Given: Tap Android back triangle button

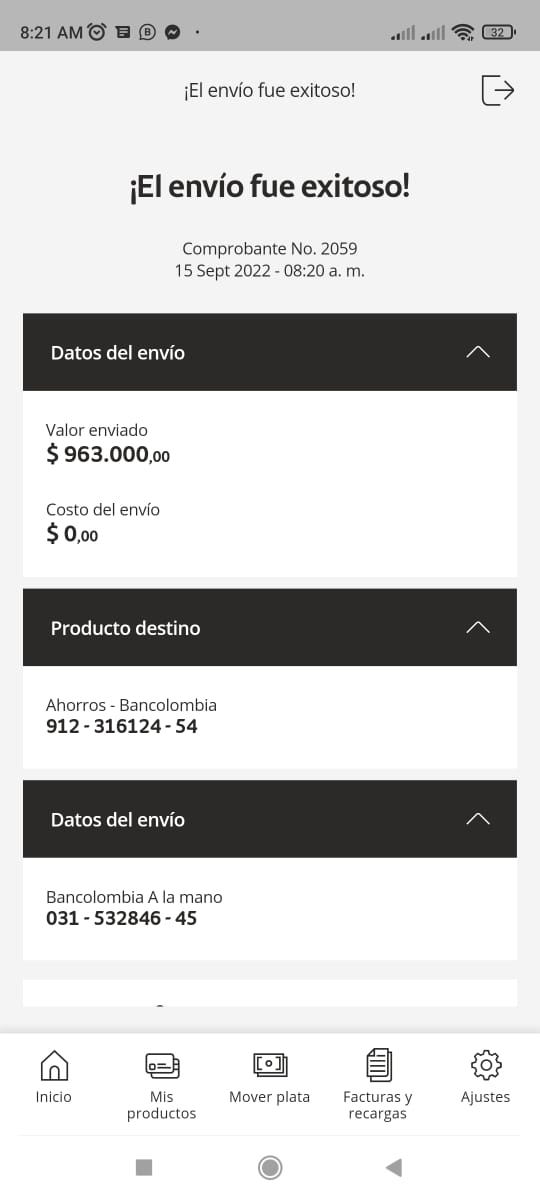Looking at the screenshot, I should 394,1167.
